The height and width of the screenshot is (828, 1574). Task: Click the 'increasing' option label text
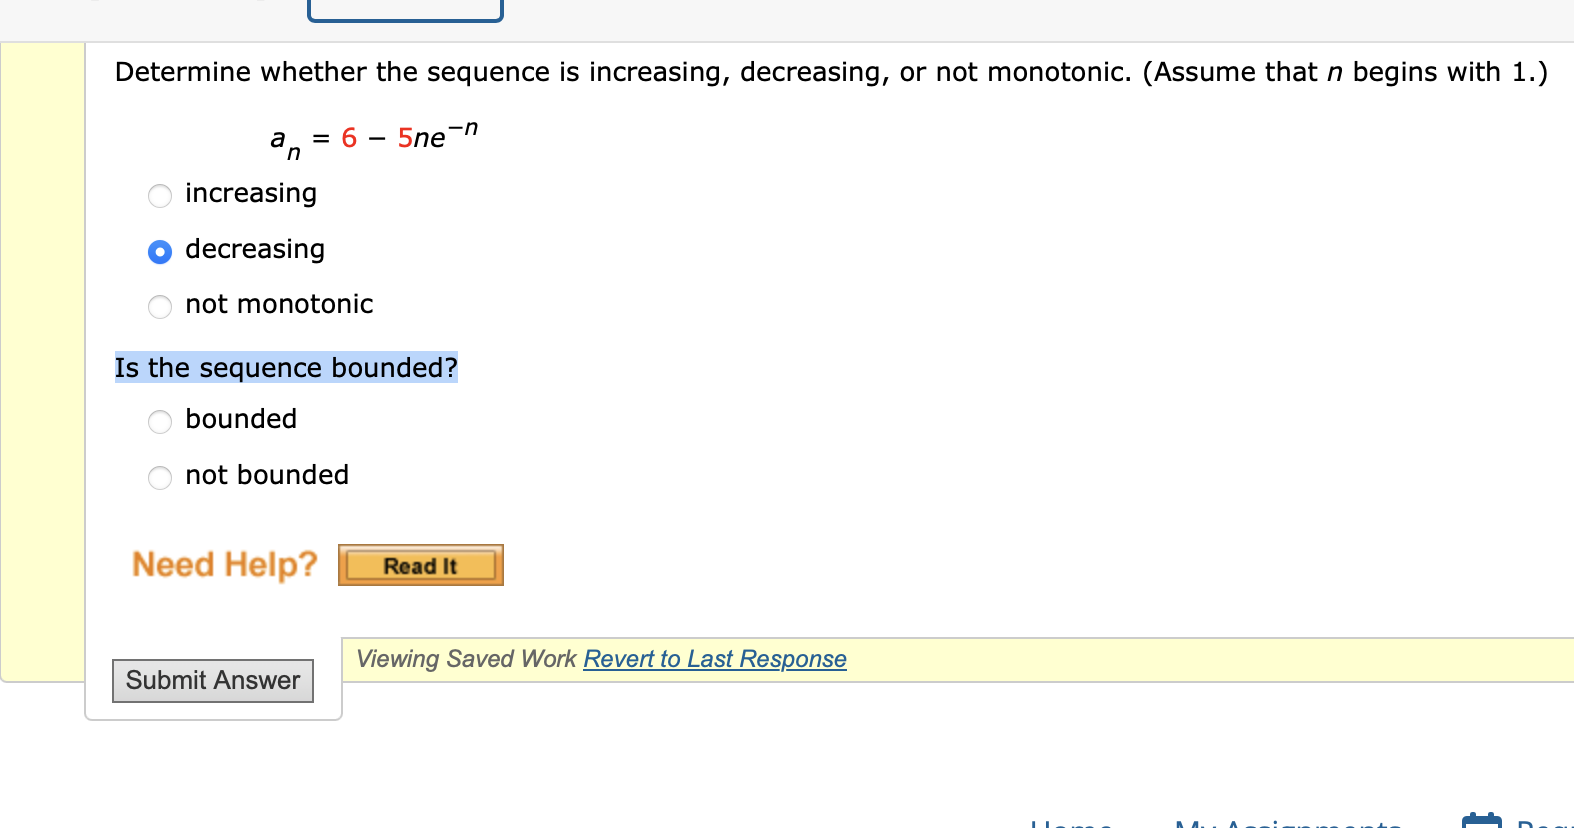click(x=251, y=193)
